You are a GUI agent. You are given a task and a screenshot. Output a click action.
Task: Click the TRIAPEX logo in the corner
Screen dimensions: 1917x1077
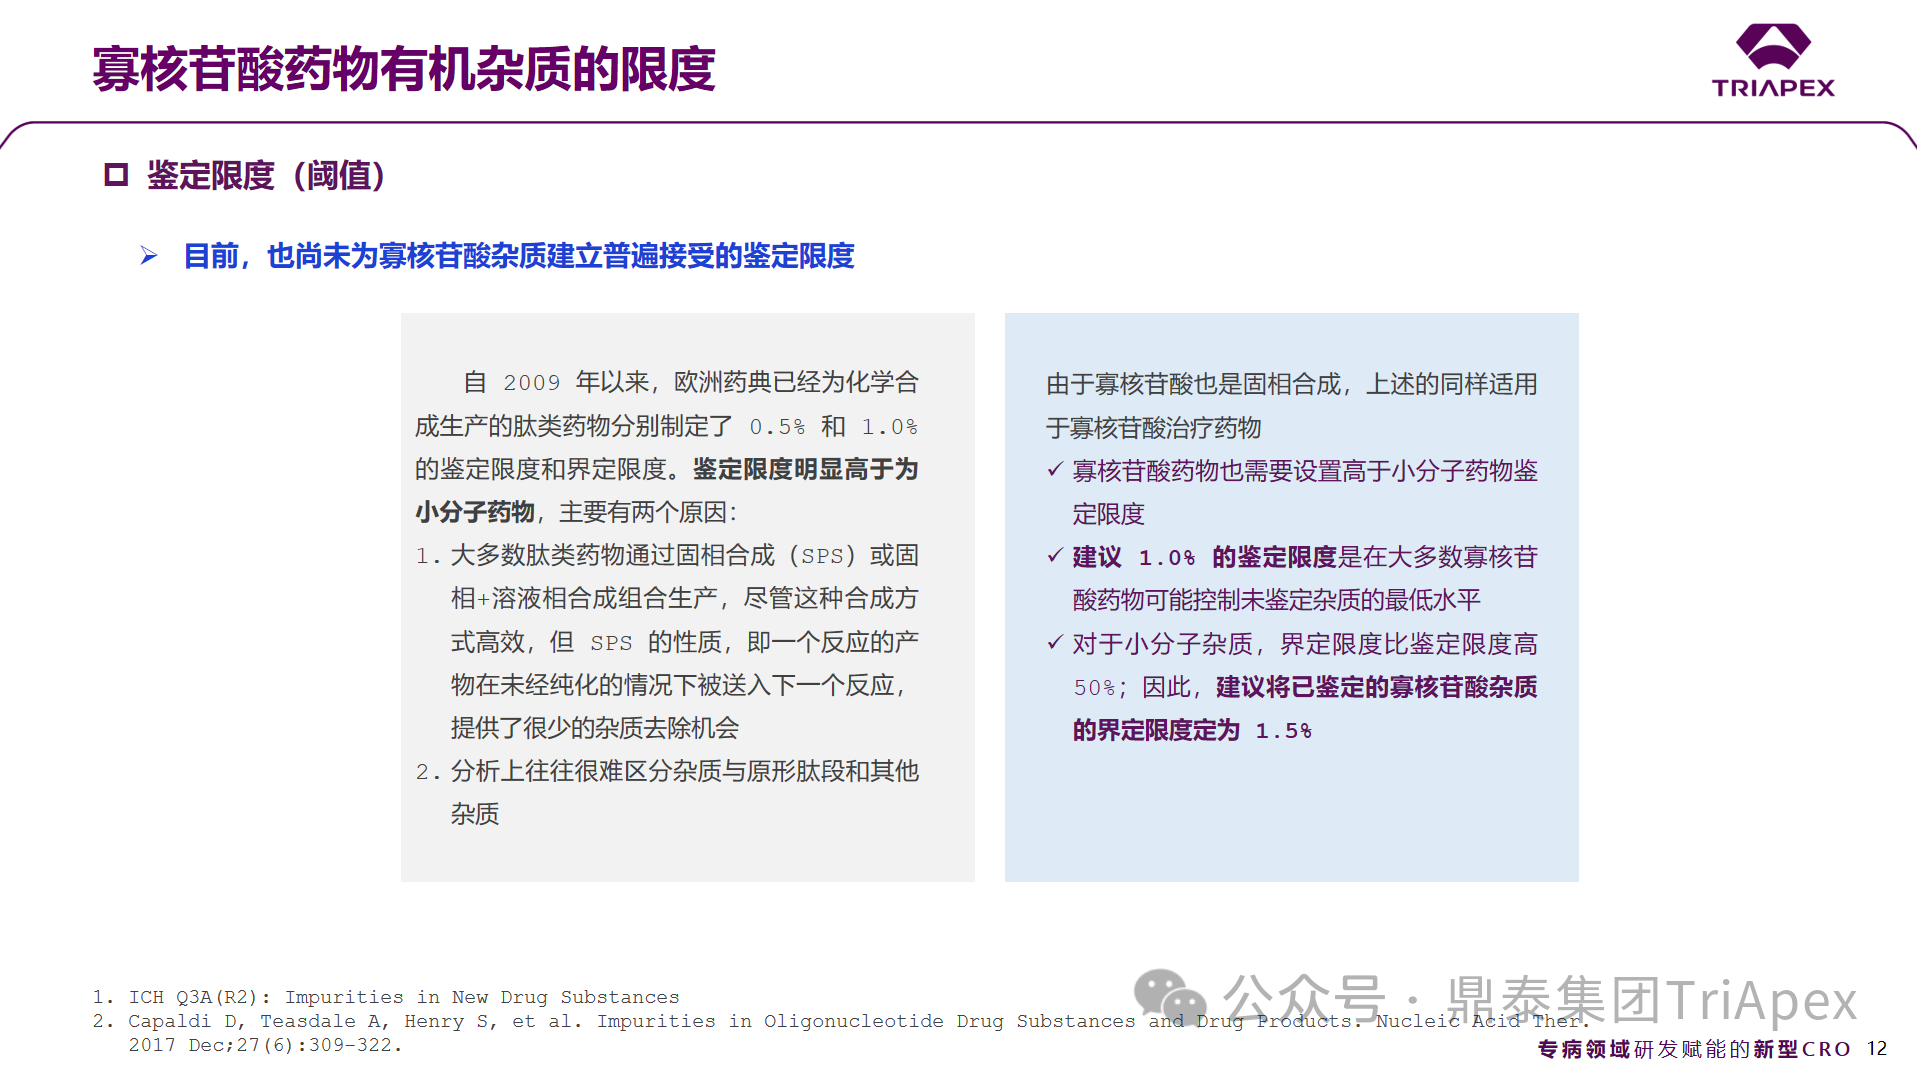[1772, 61]
